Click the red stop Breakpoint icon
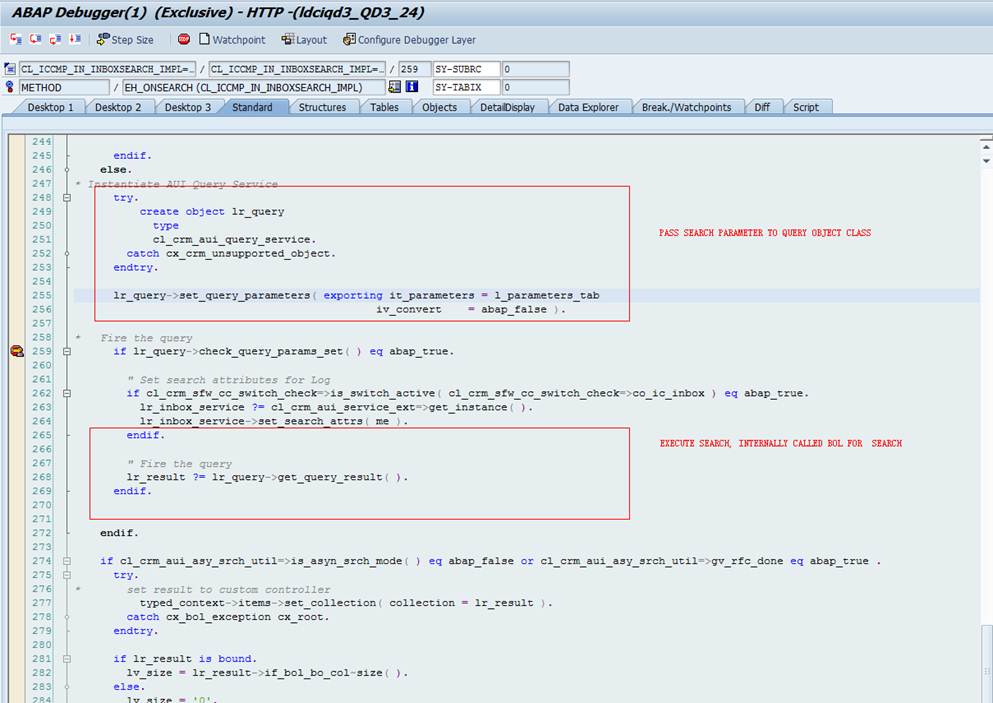Viewport: 993px width, 703px height. pos(184,40)
